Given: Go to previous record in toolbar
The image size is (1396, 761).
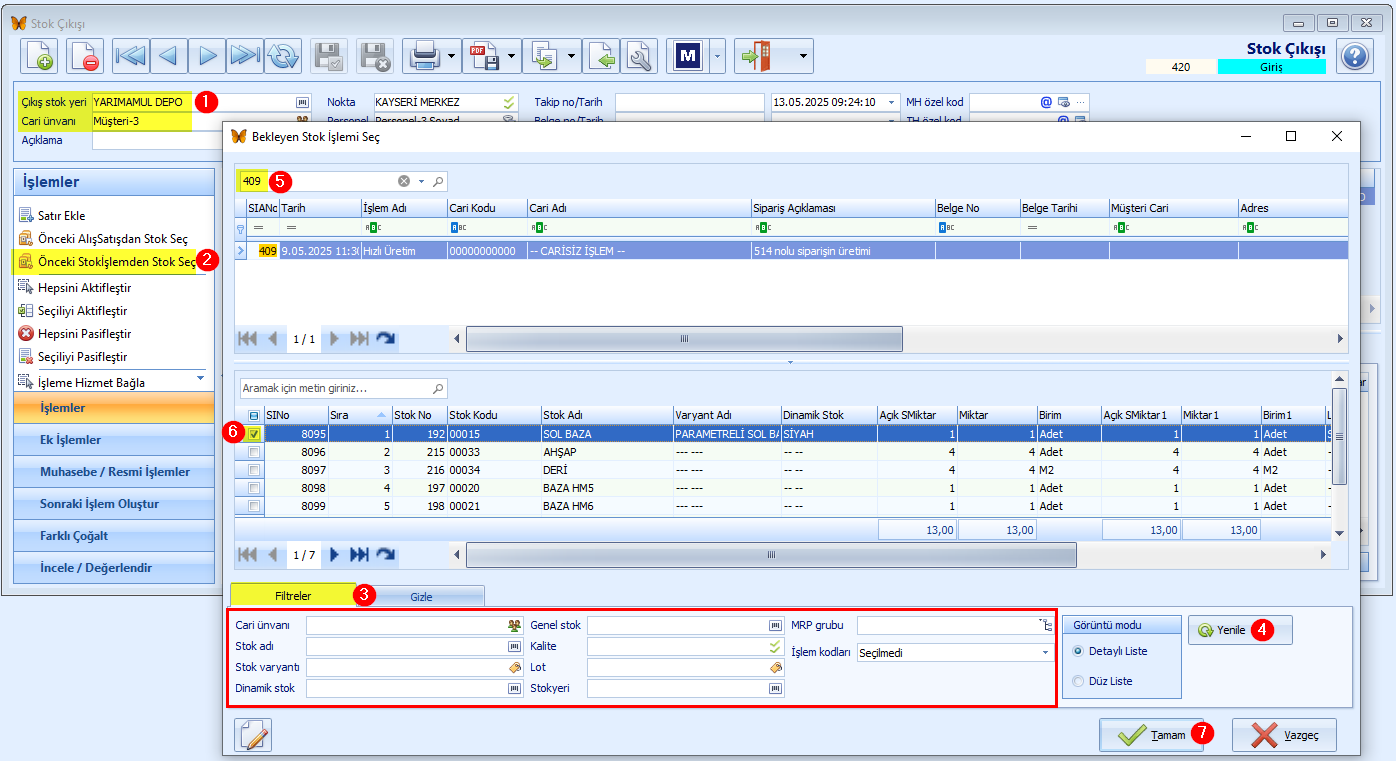Looking at the screenshot, I should coord(169,56).
